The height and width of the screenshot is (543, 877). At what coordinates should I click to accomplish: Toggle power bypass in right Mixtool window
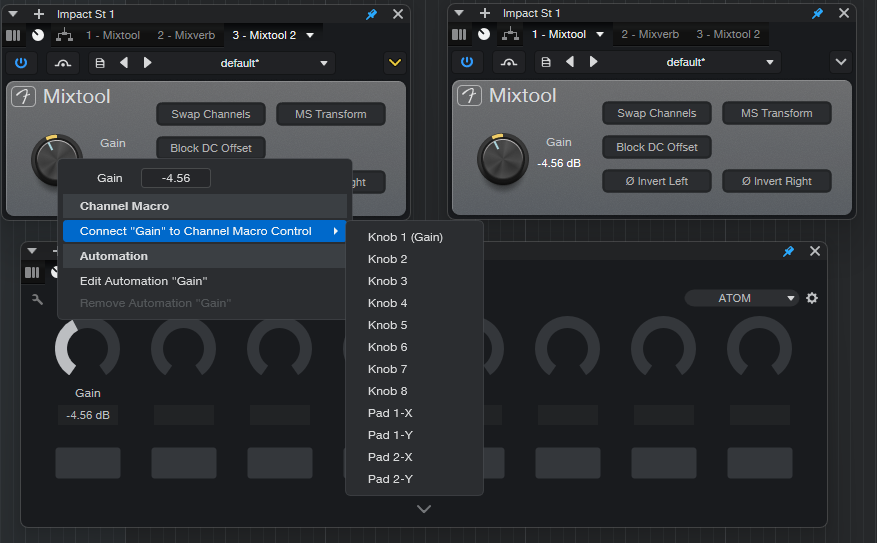click(x=467, y=62)
